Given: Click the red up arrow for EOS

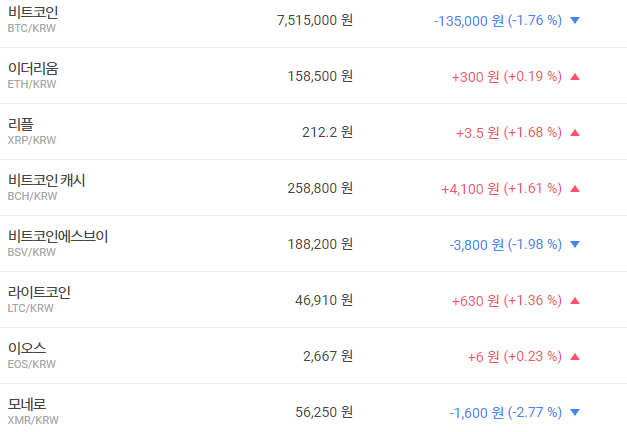Looking at the screenshot, I should (x=574, y=356).
